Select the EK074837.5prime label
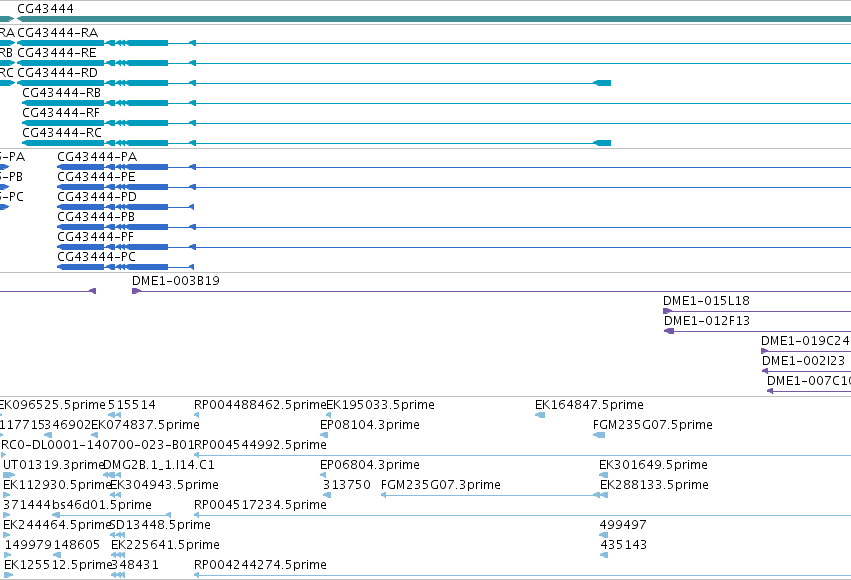This screenshot has height=580, width=851. [145, 425]
